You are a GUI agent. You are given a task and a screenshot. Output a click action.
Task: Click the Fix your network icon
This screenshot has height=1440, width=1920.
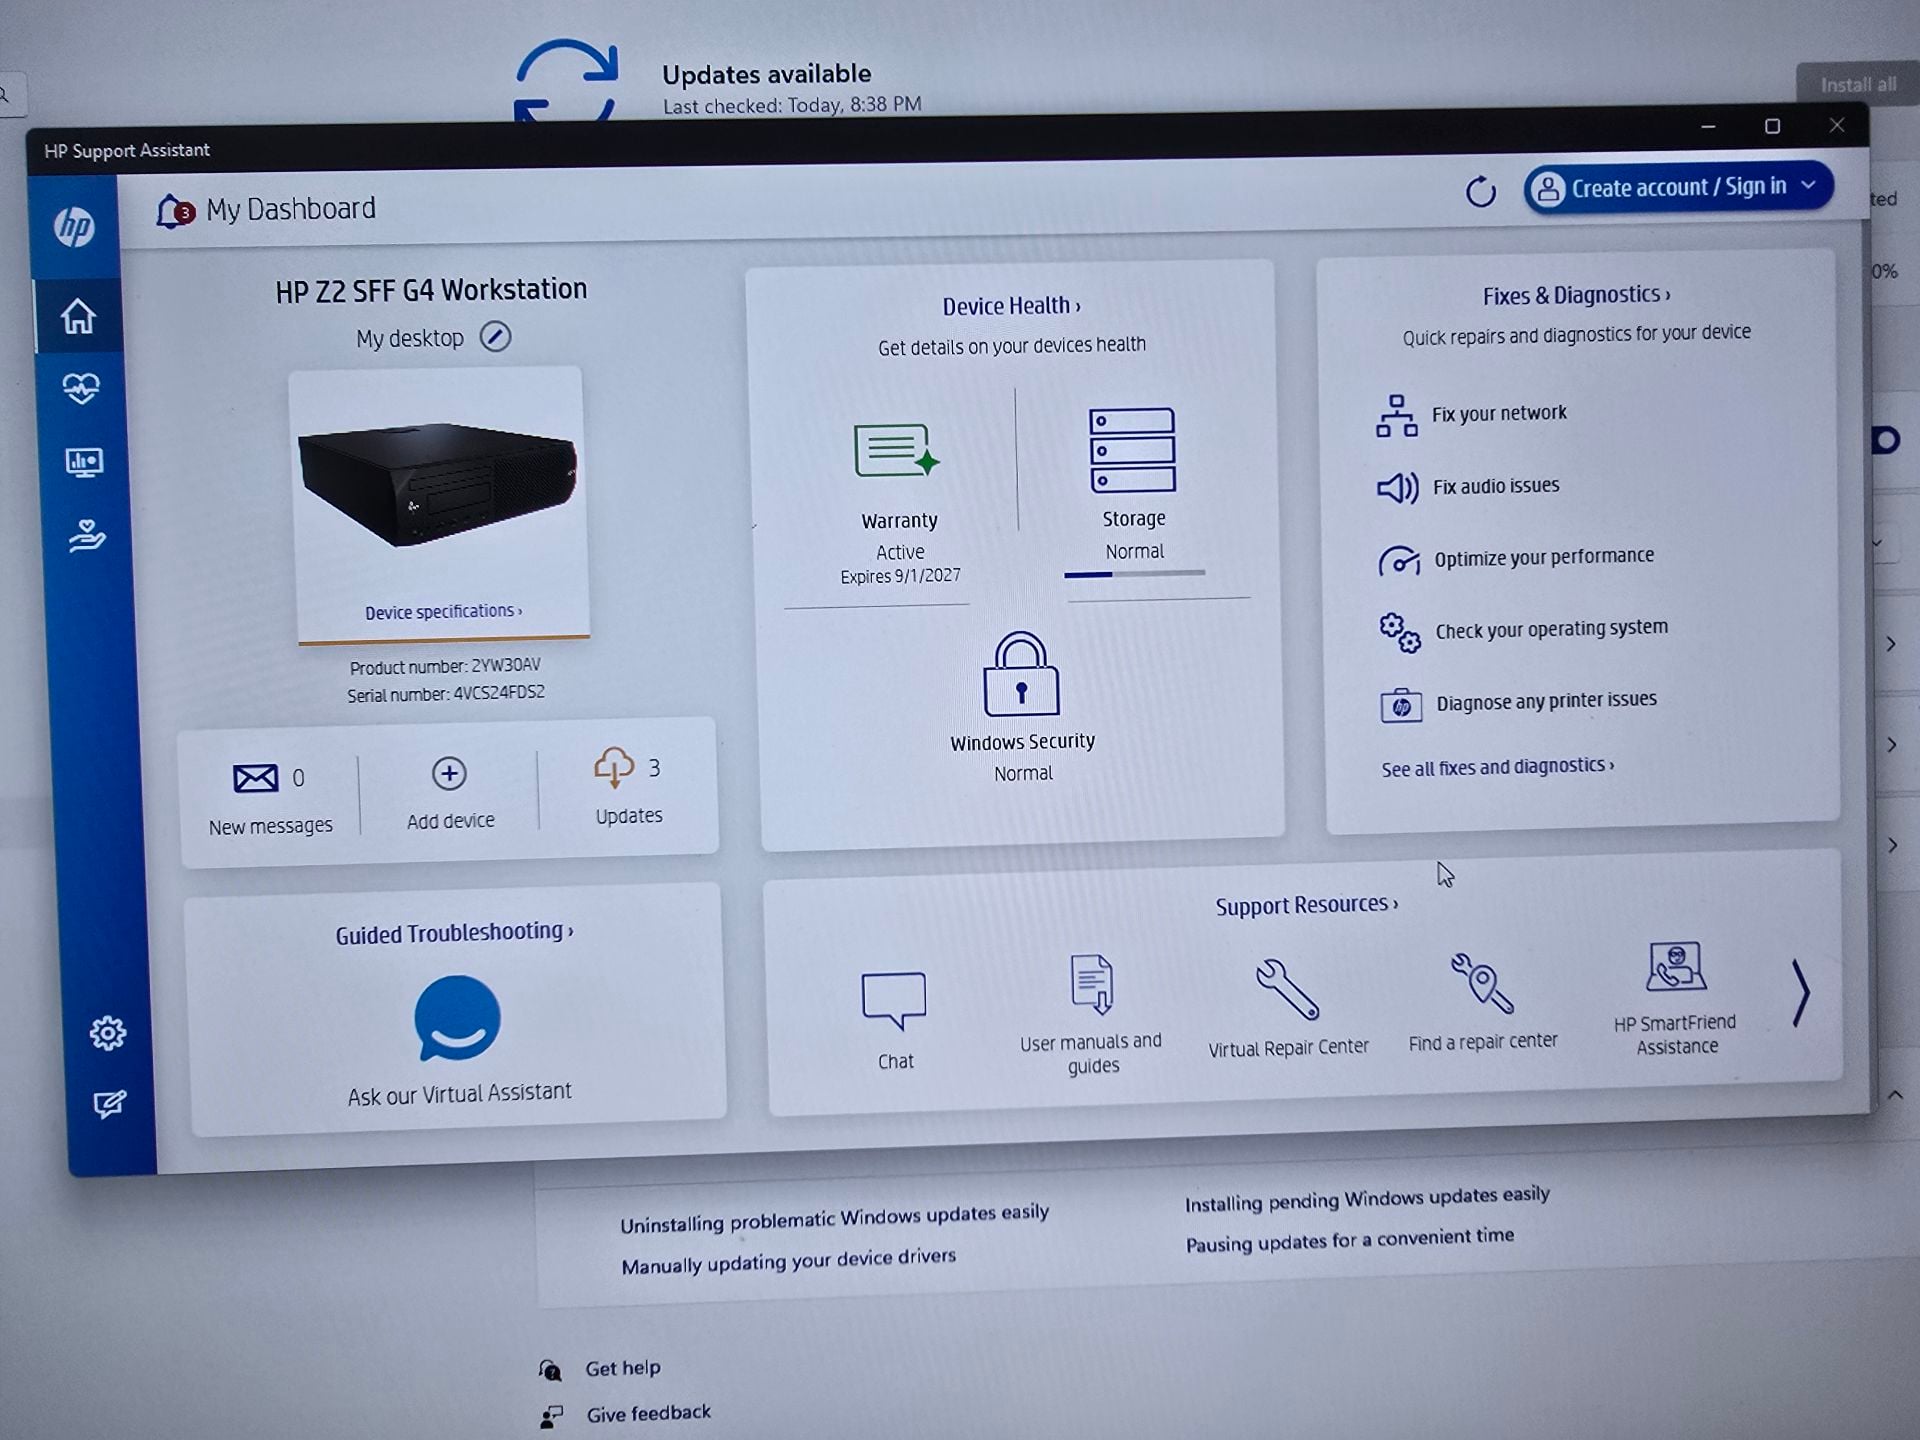coord(1396,416)
